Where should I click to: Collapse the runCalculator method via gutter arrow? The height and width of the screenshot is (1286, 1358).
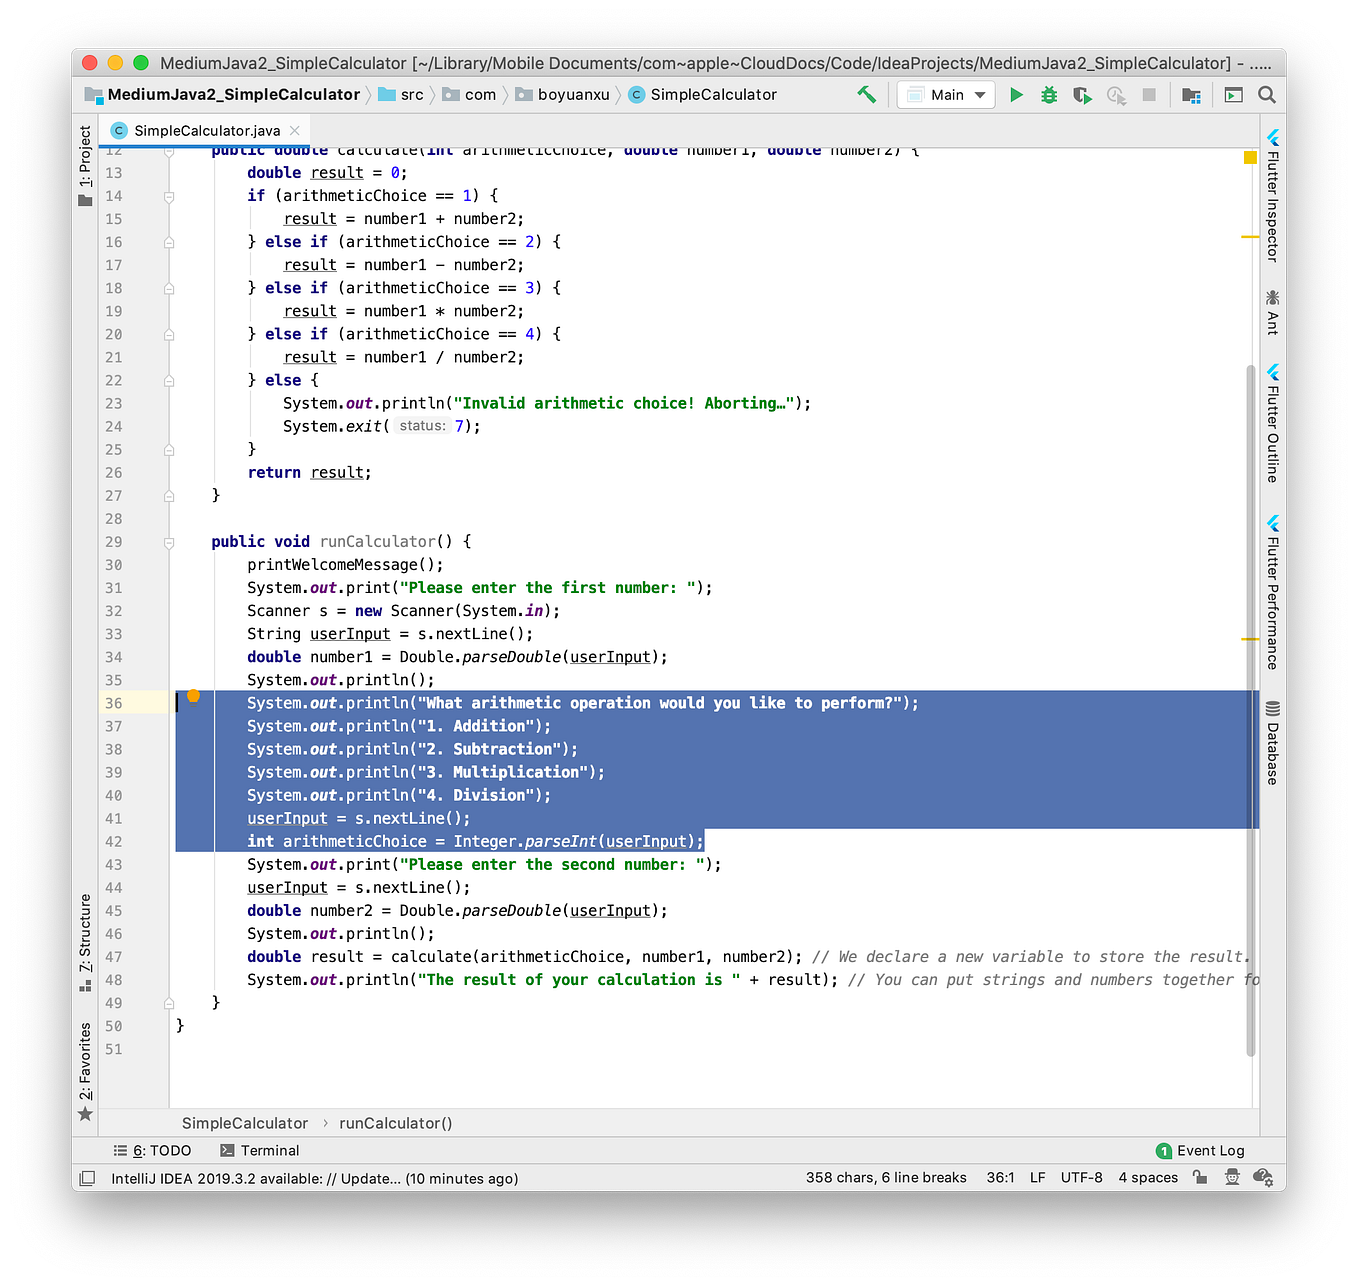168,541
